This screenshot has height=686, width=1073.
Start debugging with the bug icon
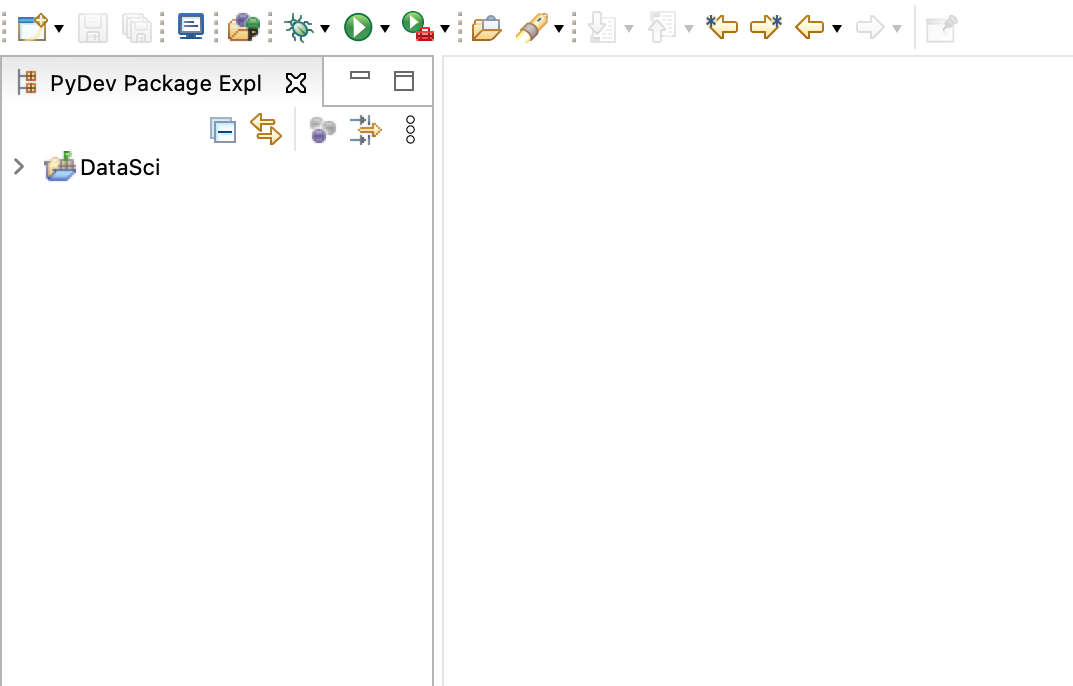[x=298, y=27]
